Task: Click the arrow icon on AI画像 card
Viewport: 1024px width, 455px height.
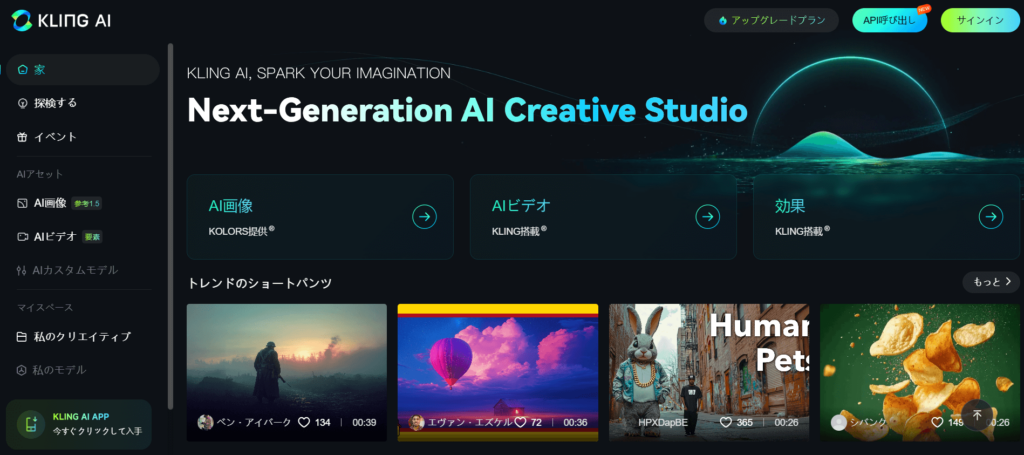Action: [x=424, y=217]
